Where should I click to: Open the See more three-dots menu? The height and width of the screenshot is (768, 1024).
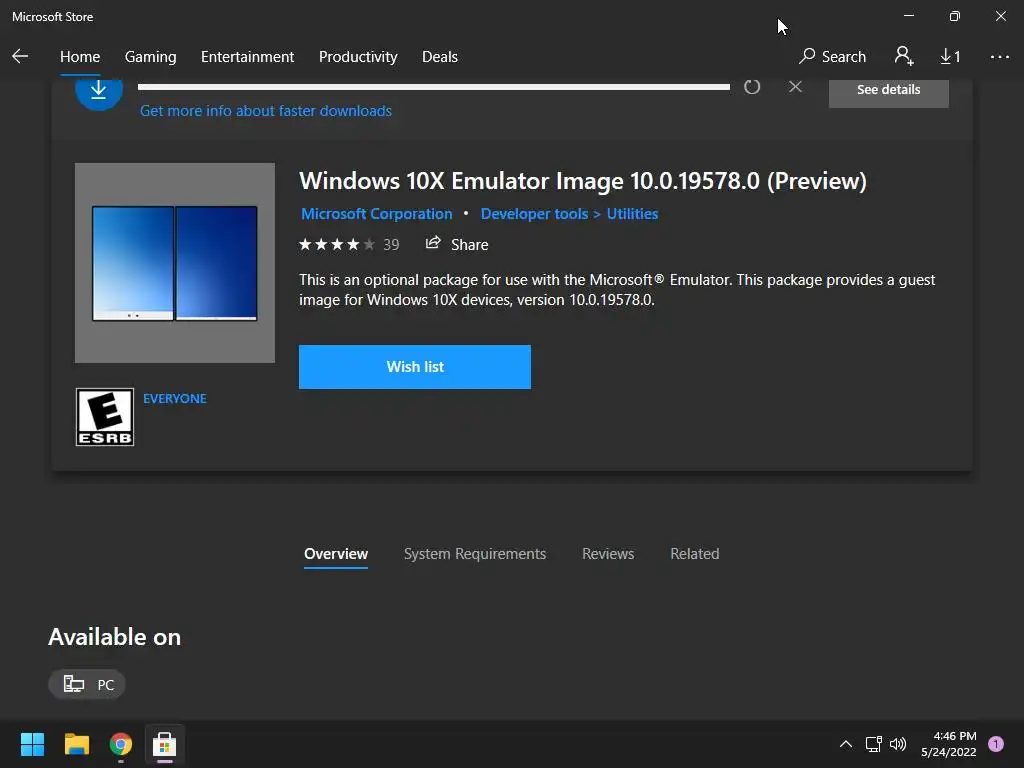coord(1000,57)
